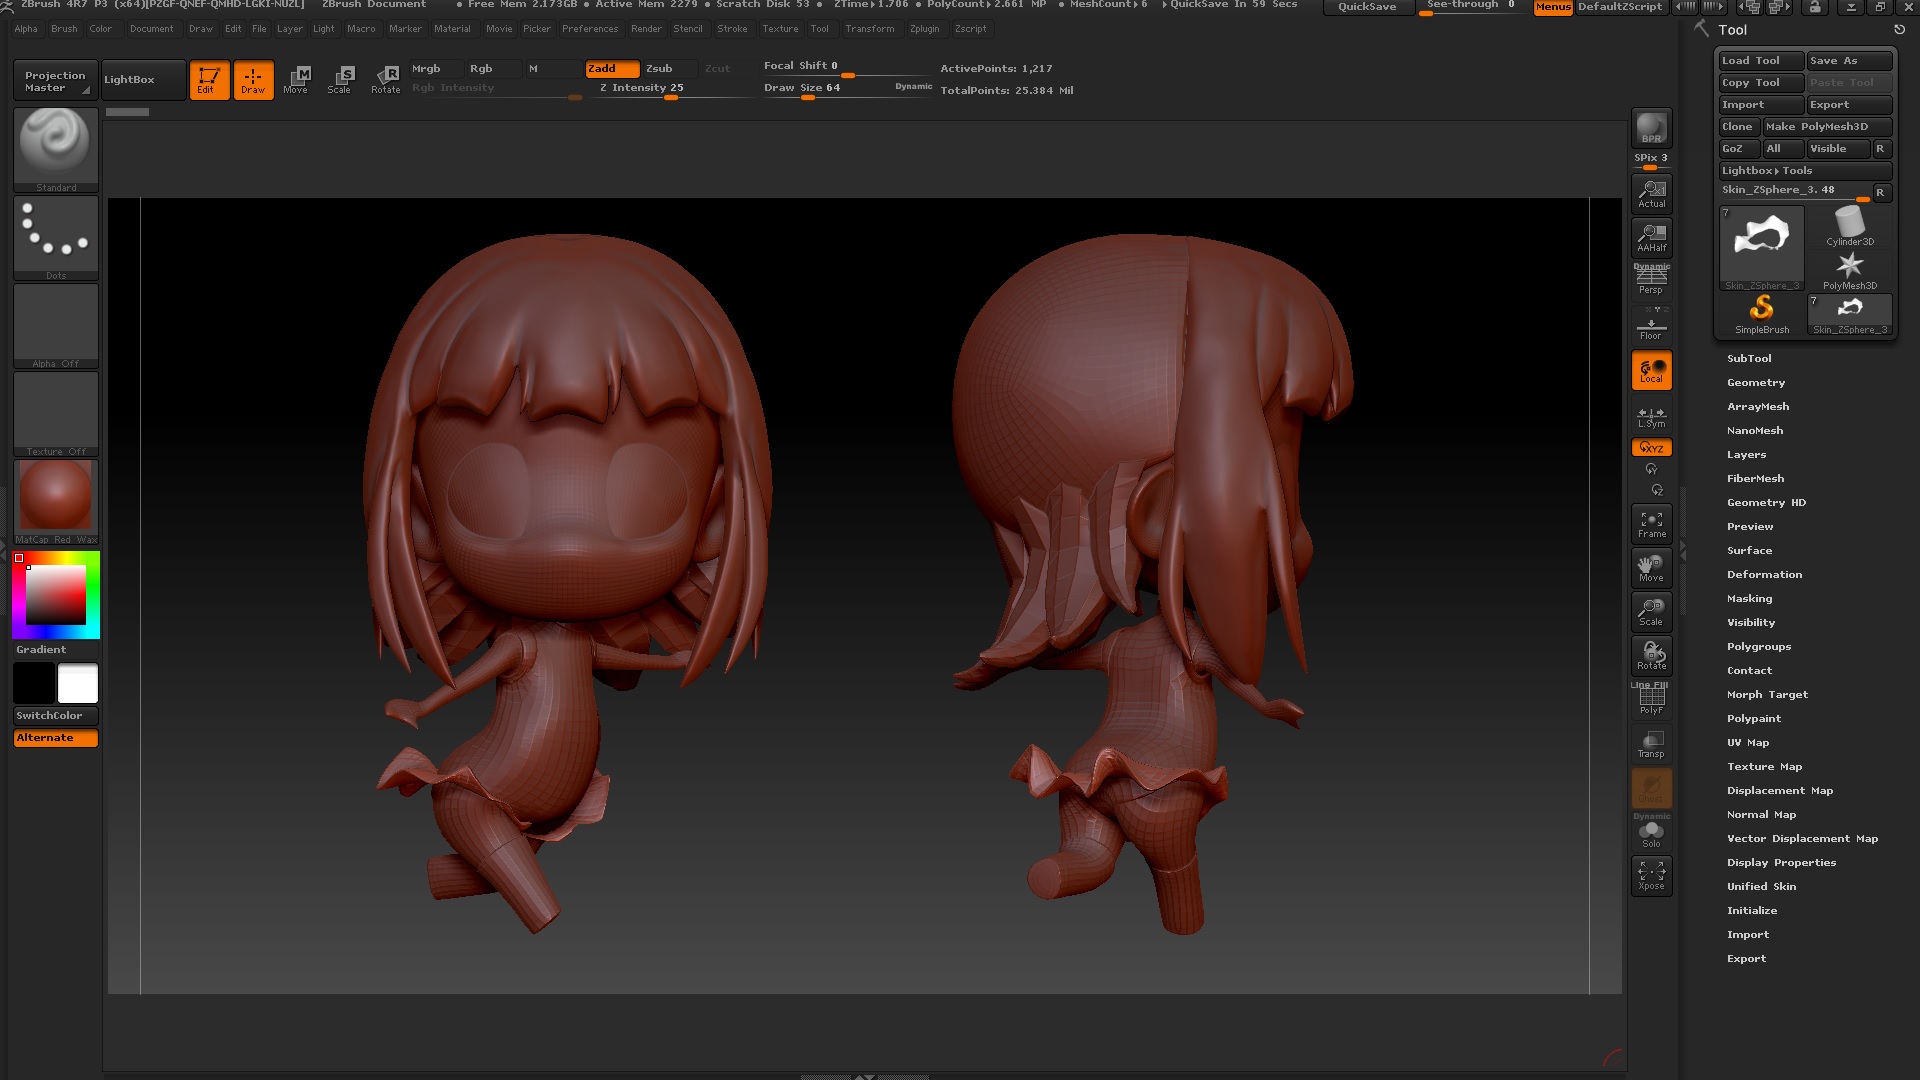The image size is (1920, 1080).
Task: Open the Stroke menu
Action: coord(732,29)
